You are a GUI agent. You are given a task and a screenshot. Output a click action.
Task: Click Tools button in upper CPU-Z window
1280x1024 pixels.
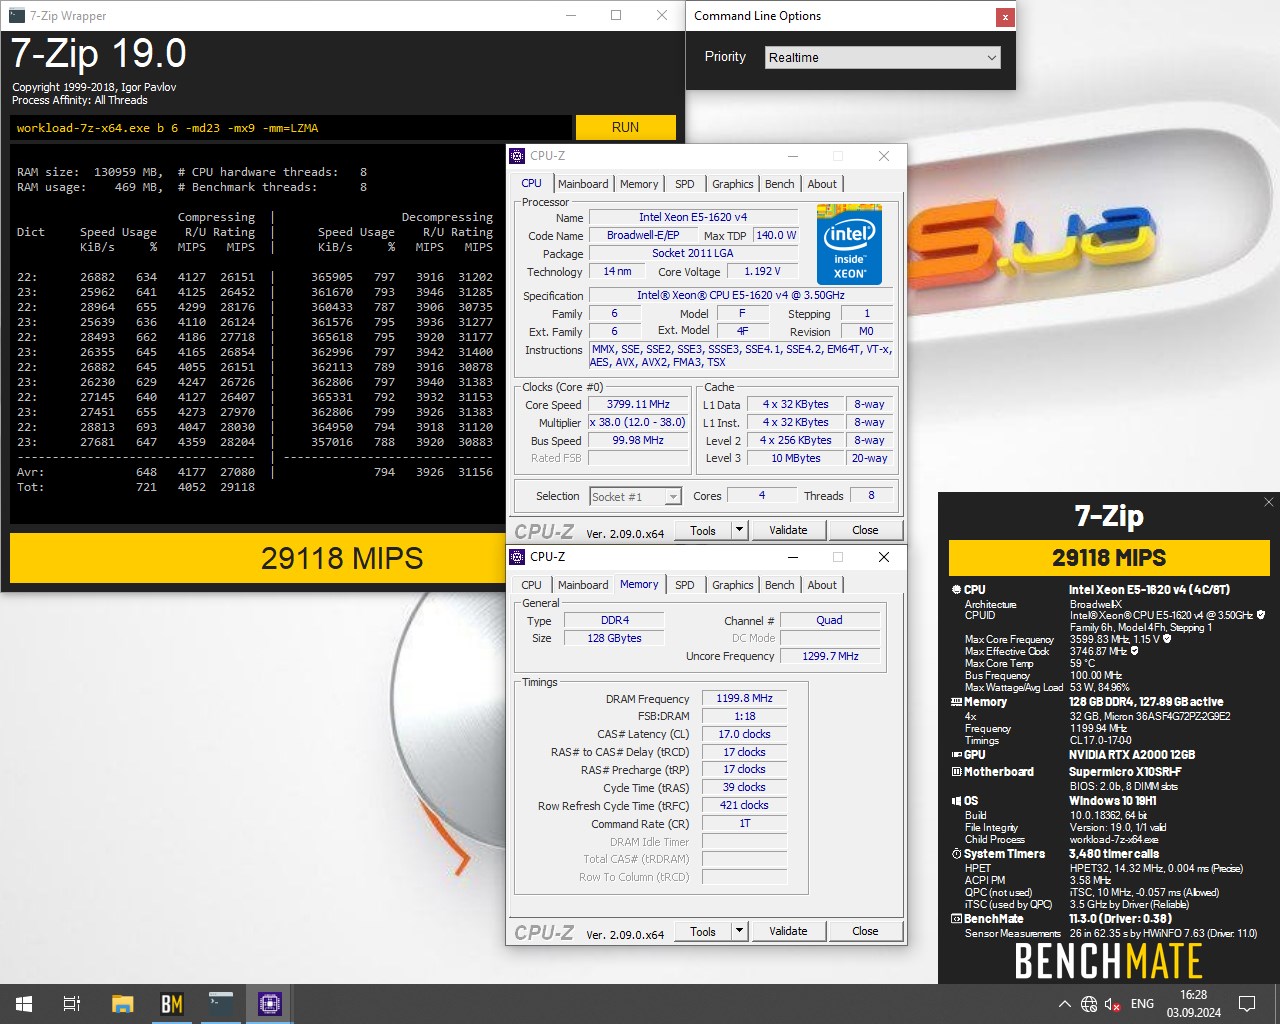(x=703, y=530)
